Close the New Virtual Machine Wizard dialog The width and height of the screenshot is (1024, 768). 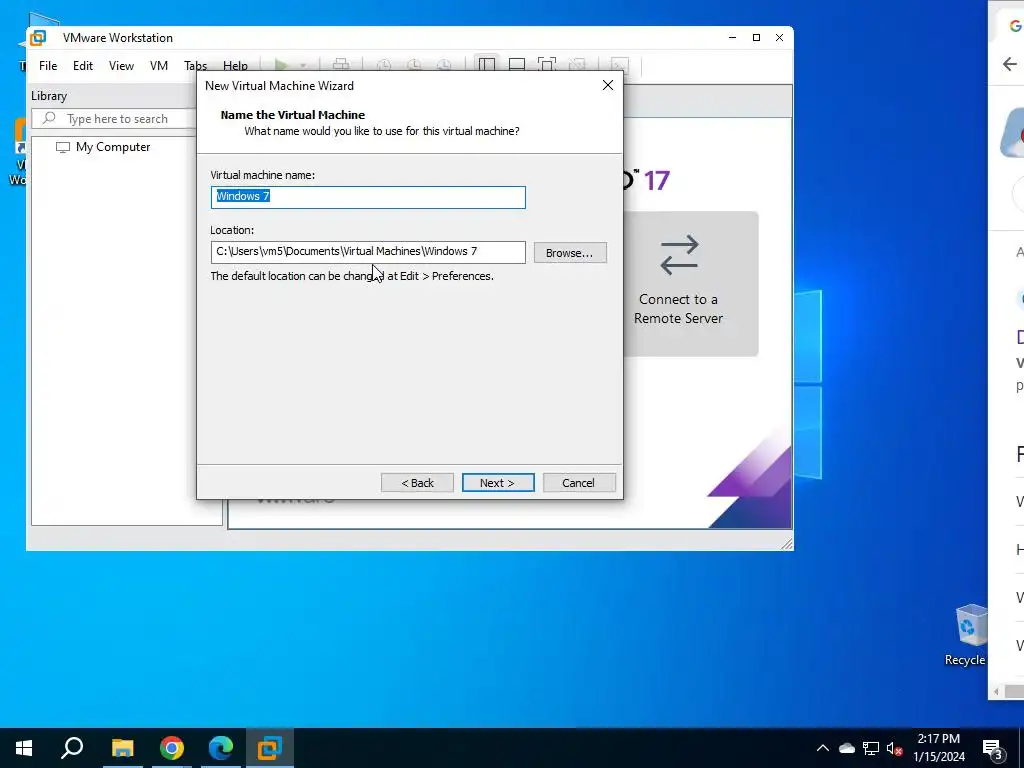[x=608, y=86]
